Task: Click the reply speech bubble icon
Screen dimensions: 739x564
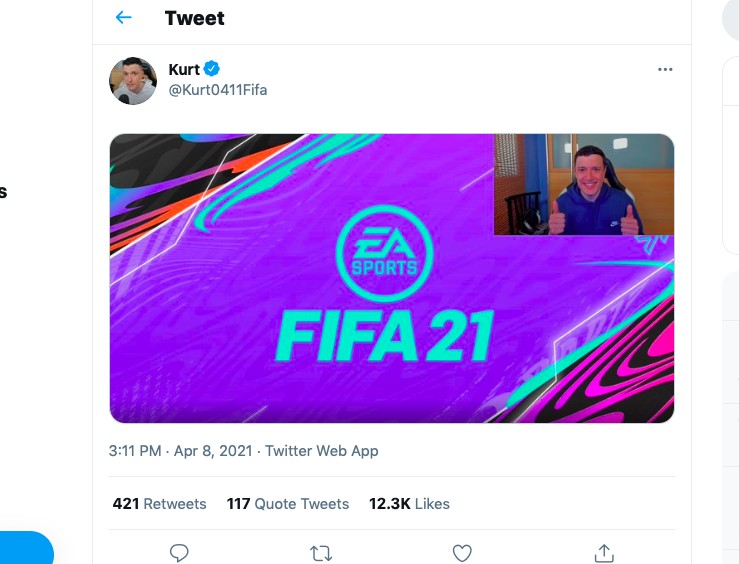Action: tap(180, 552)
